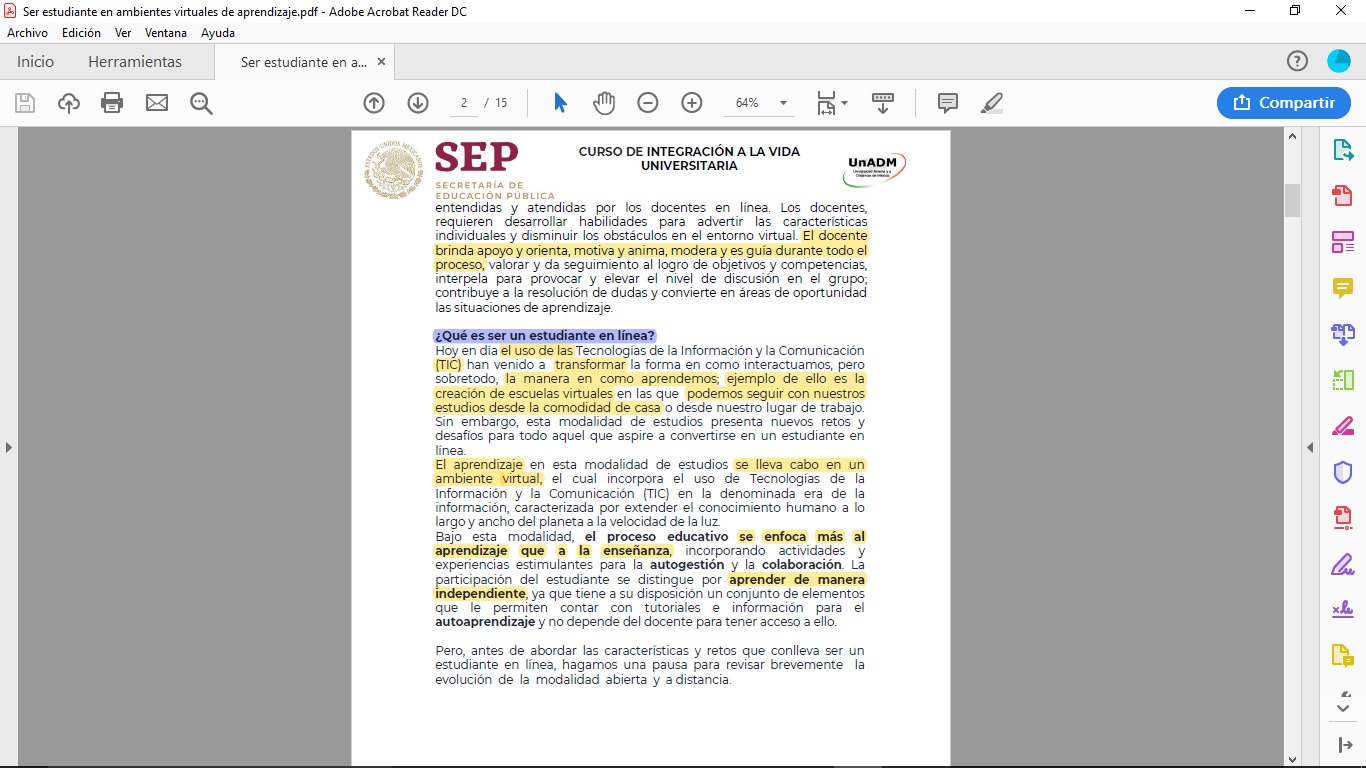
Task: Select the Hand pan tool
Action: (604, 103)
